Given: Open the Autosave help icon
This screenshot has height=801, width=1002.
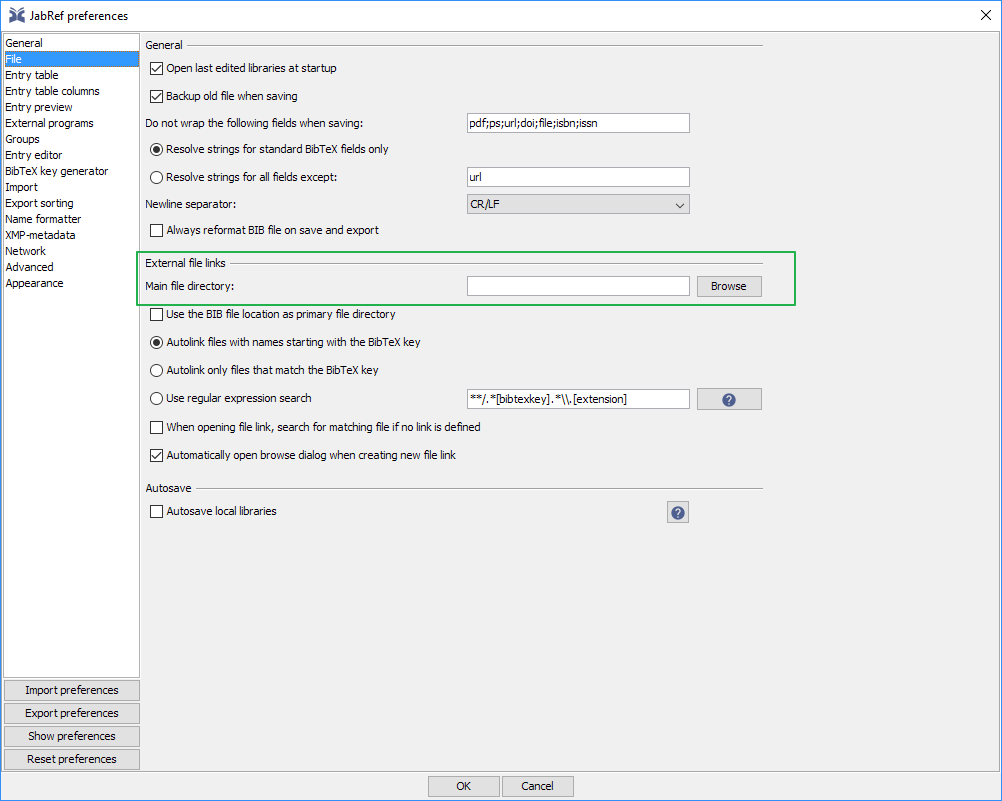Looking at the screenshot, I should (x=677, y=512).
